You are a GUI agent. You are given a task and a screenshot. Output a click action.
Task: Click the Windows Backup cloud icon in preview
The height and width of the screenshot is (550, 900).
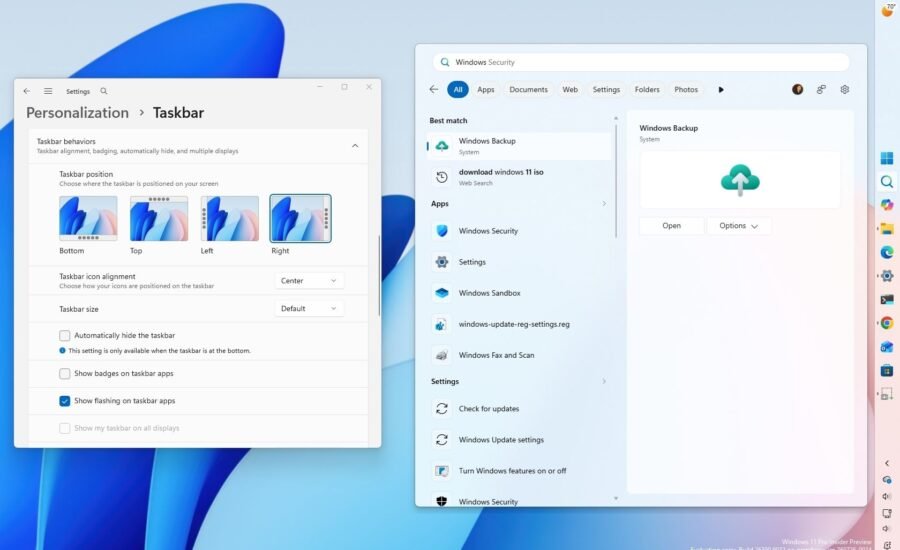tap(740, 180)
